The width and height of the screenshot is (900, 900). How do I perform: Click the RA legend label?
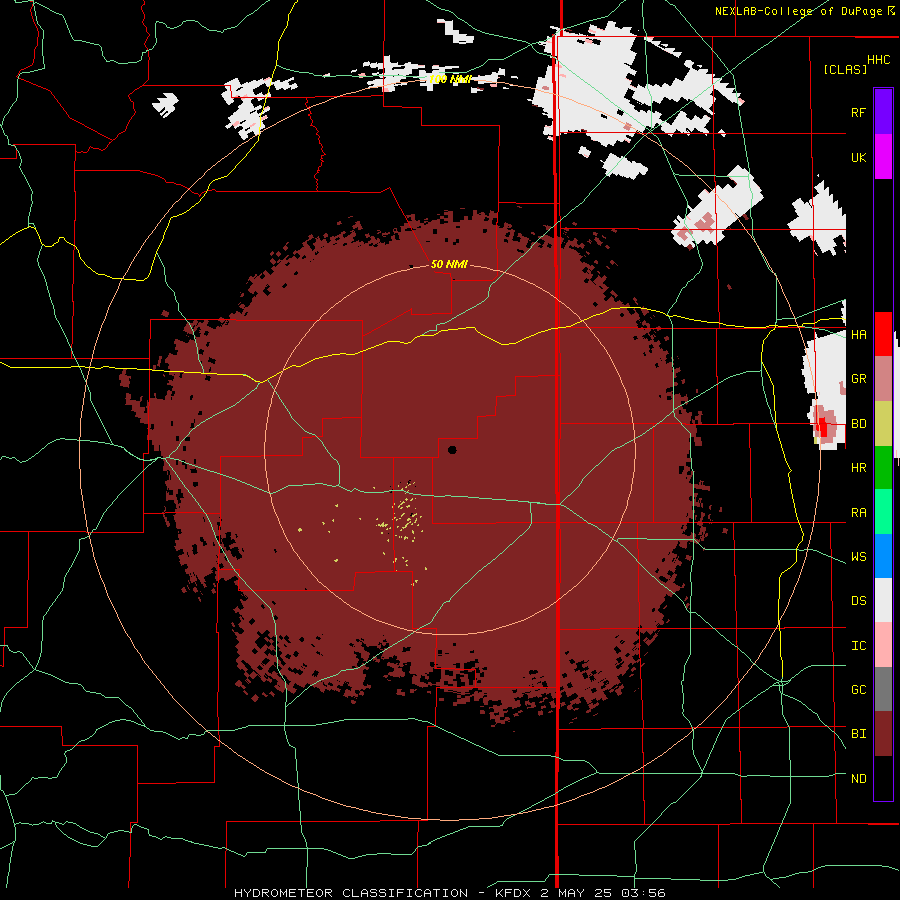pos(858,513)
